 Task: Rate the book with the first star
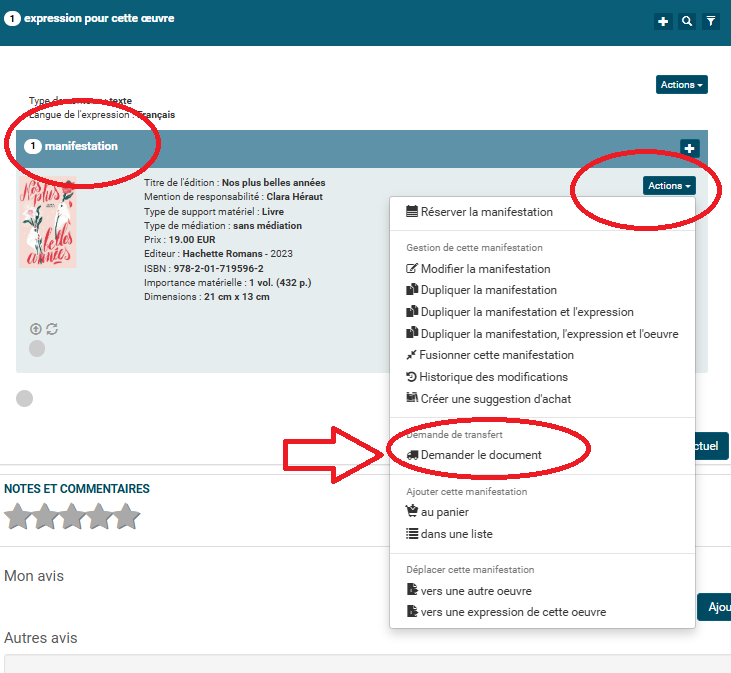click(18, 517)
